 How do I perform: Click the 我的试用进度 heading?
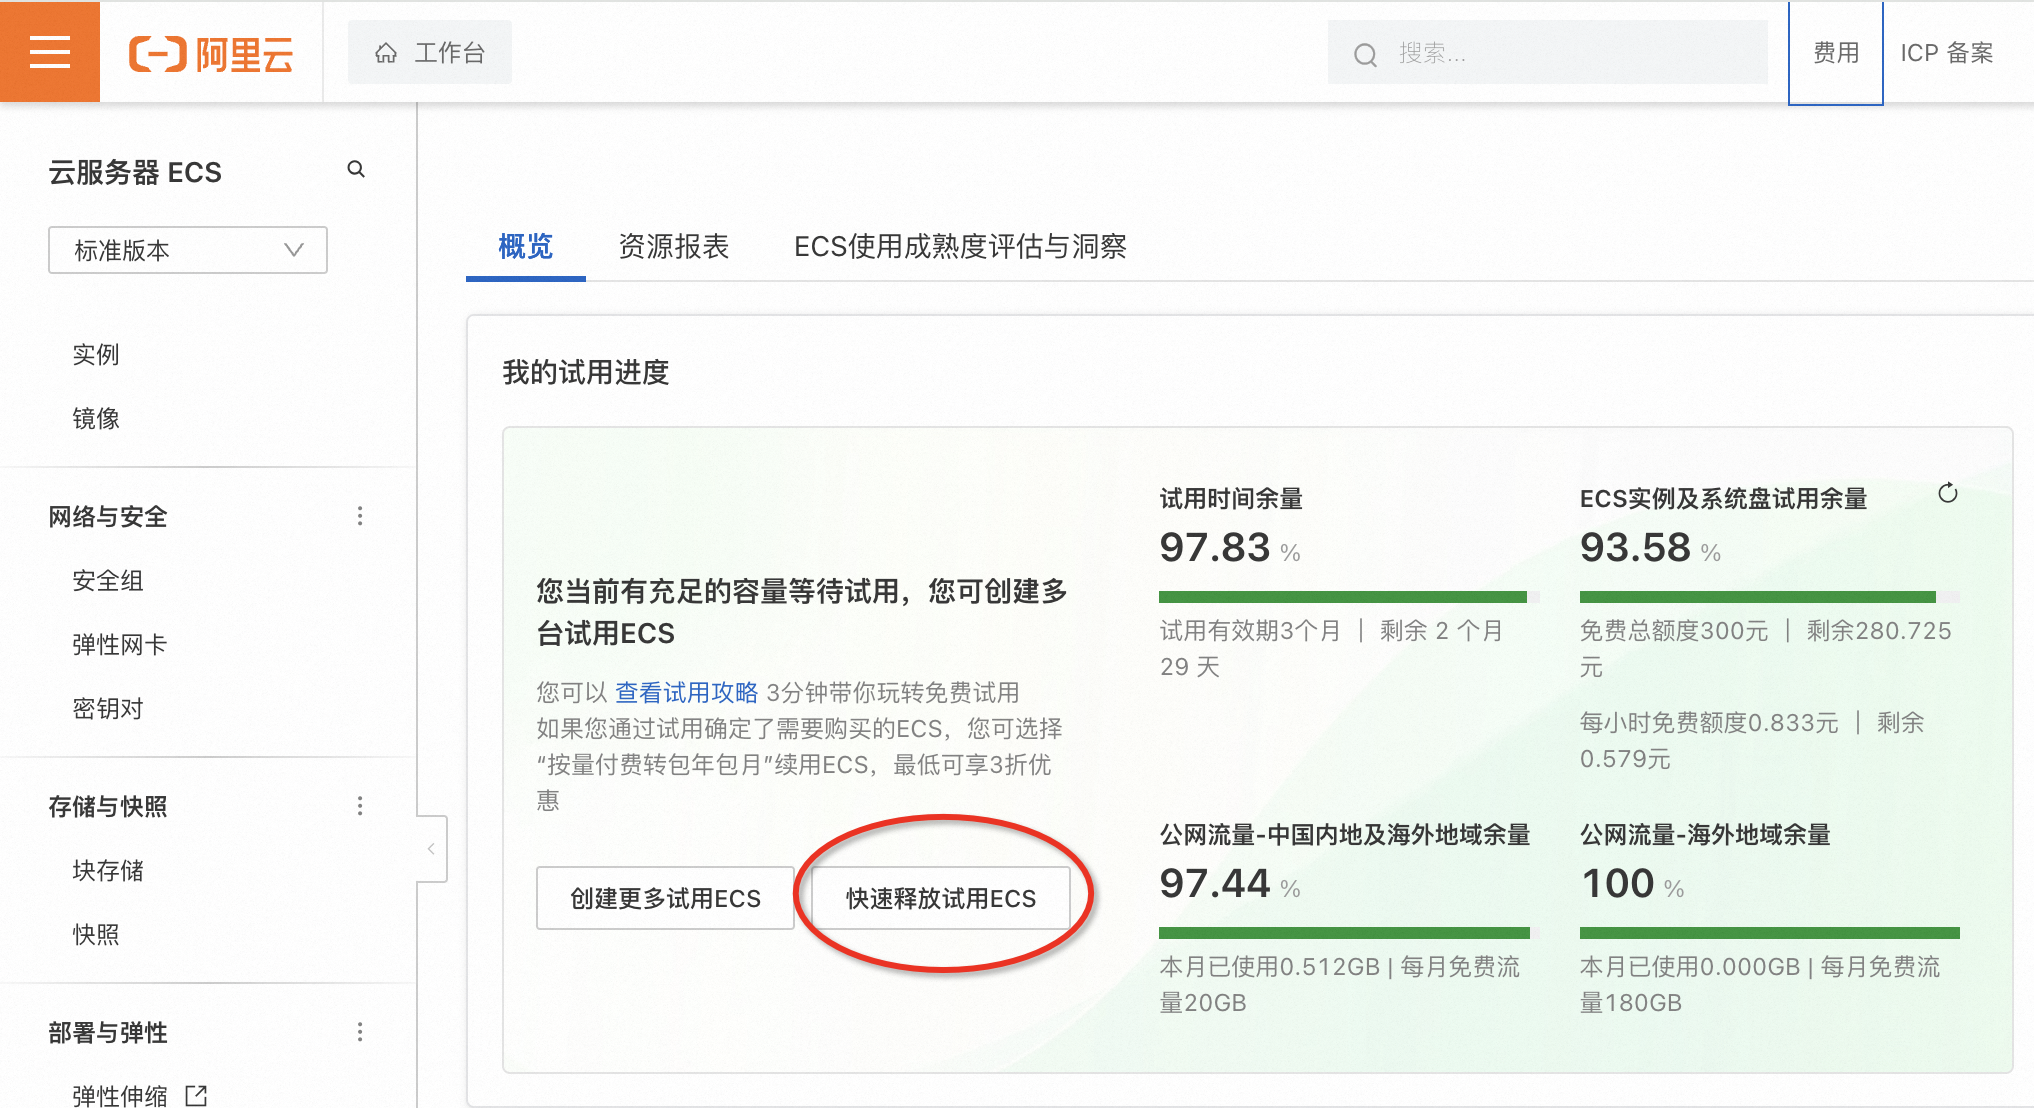click(586, 372)
